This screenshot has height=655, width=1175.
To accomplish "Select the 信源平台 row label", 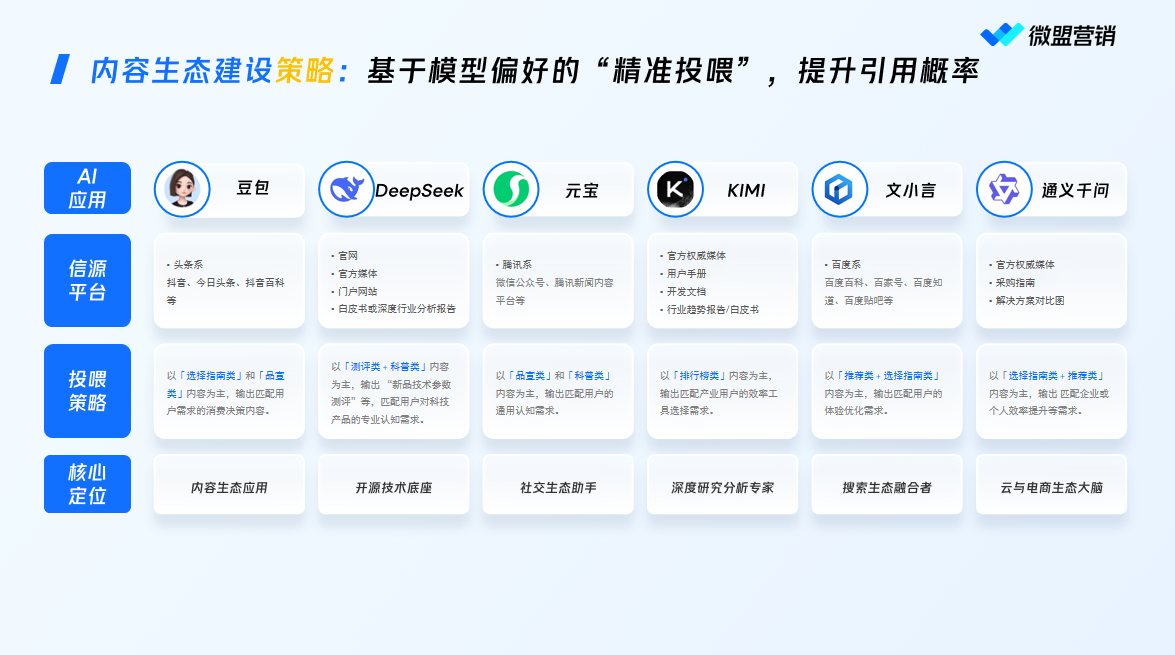I will click(87, 280).
